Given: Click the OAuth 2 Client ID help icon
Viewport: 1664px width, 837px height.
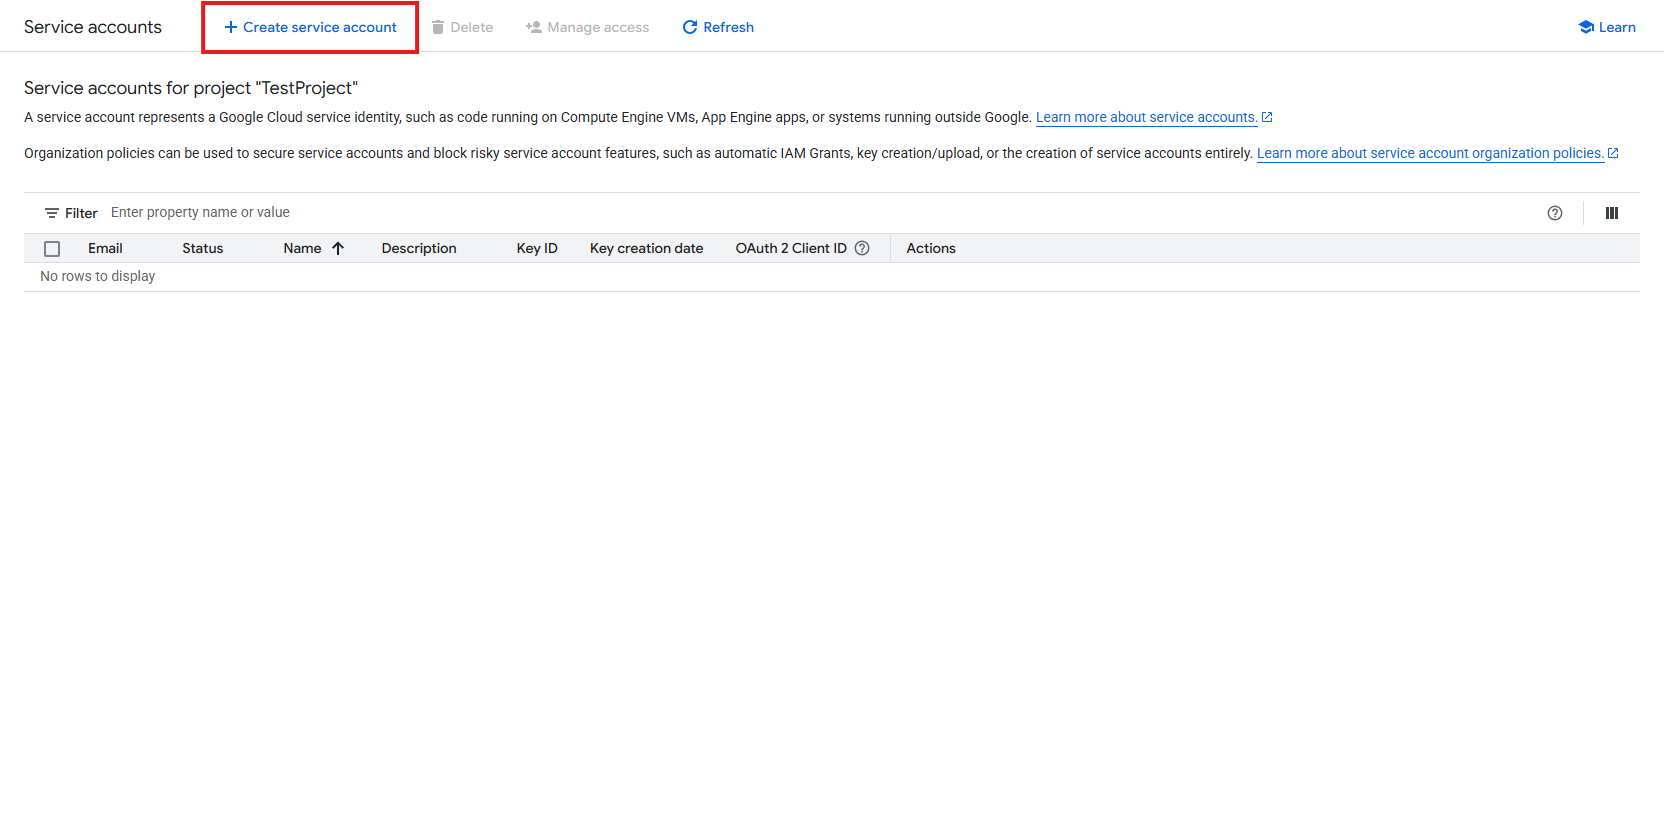Looking at the screenshot, I should (x=862, y=248).
